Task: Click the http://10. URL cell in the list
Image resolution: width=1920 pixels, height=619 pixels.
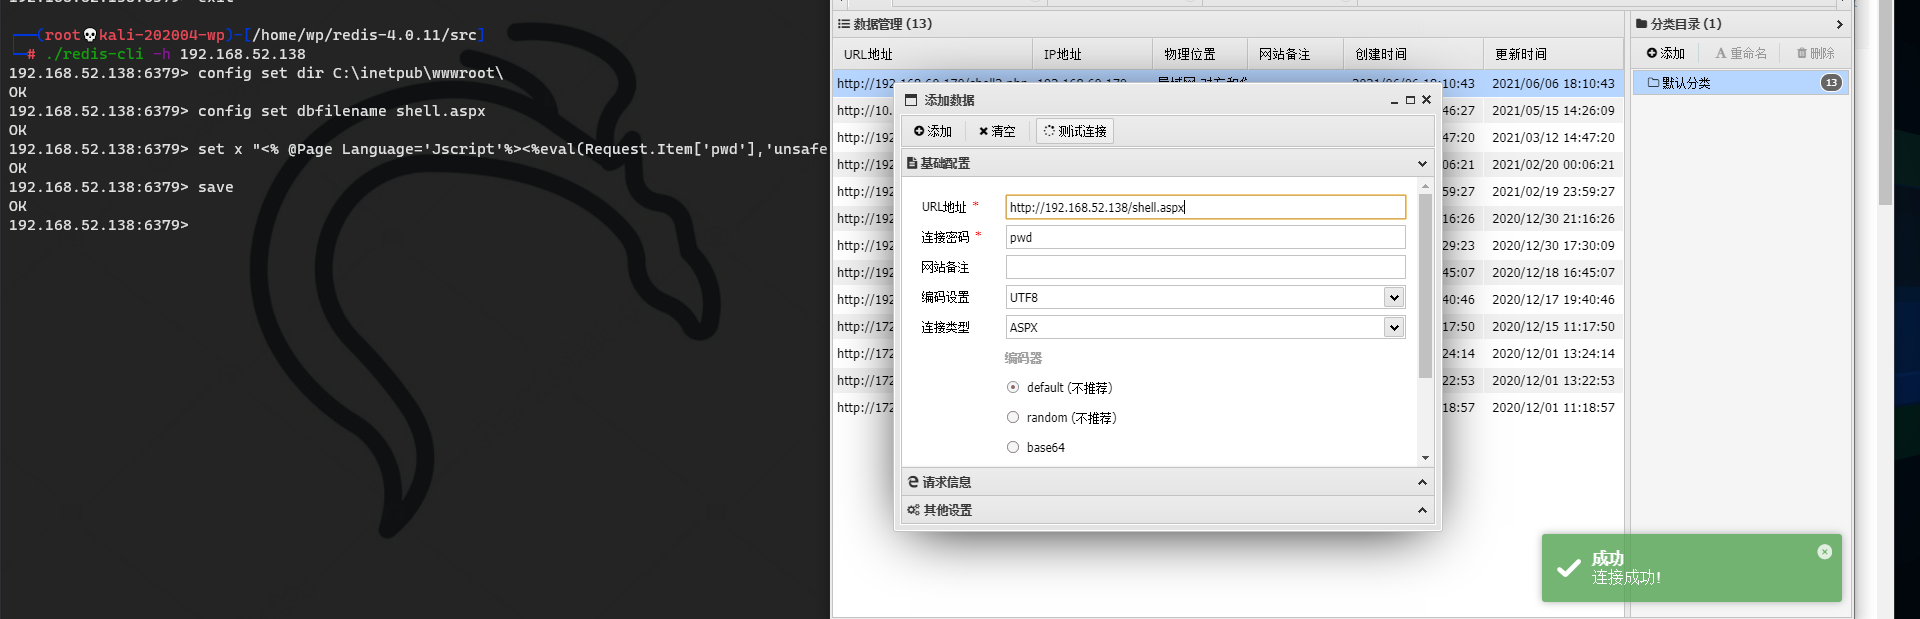Action: pyautogui.click(x=865, y=111)
